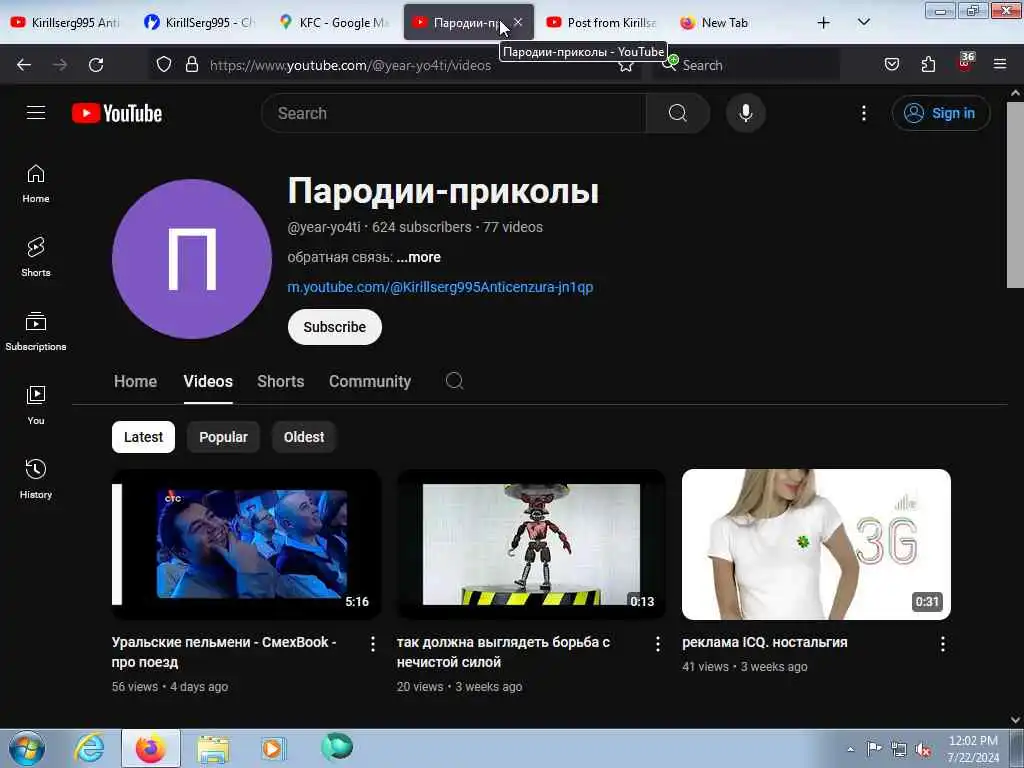Play the robot 0:13 video thumbnail

[531, 544]
